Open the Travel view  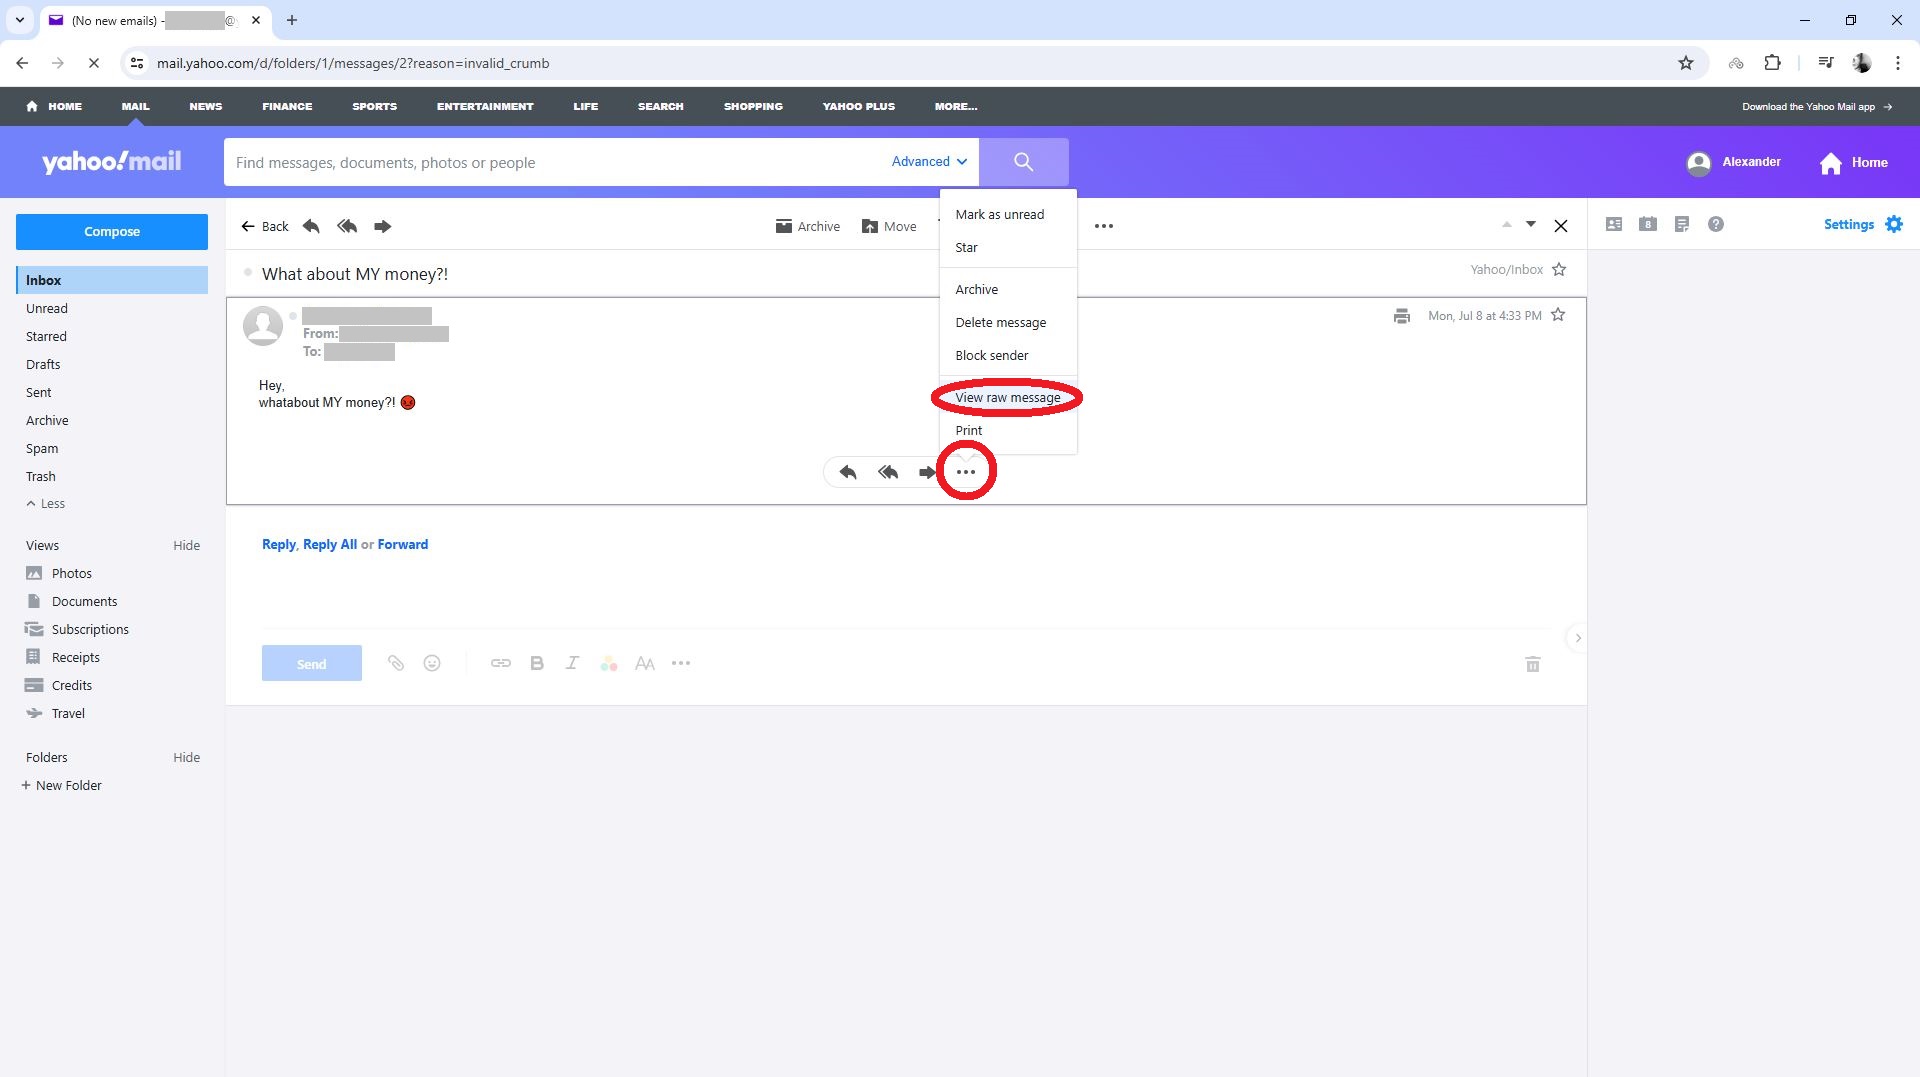56,713
